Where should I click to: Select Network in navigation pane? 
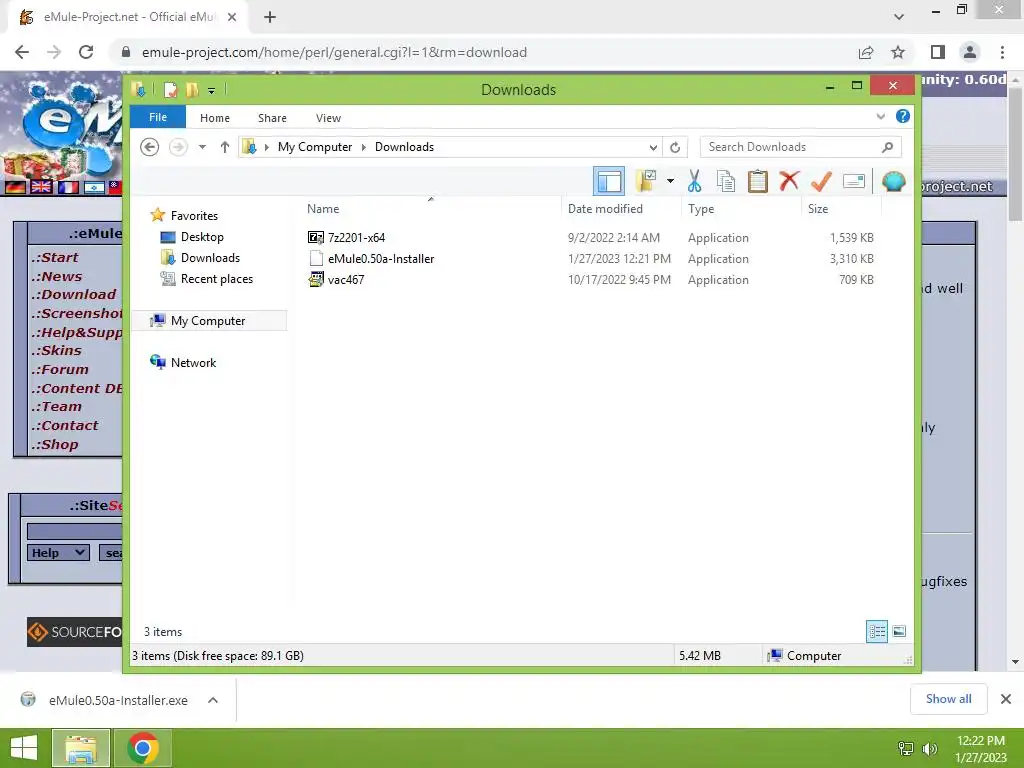193,362
